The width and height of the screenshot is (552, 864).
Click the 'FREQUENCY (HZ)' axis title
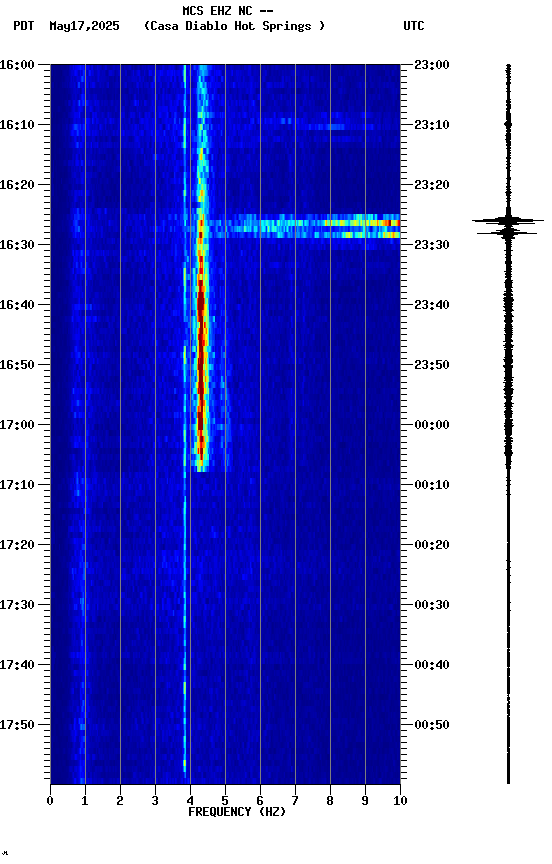tap(237, 812)
